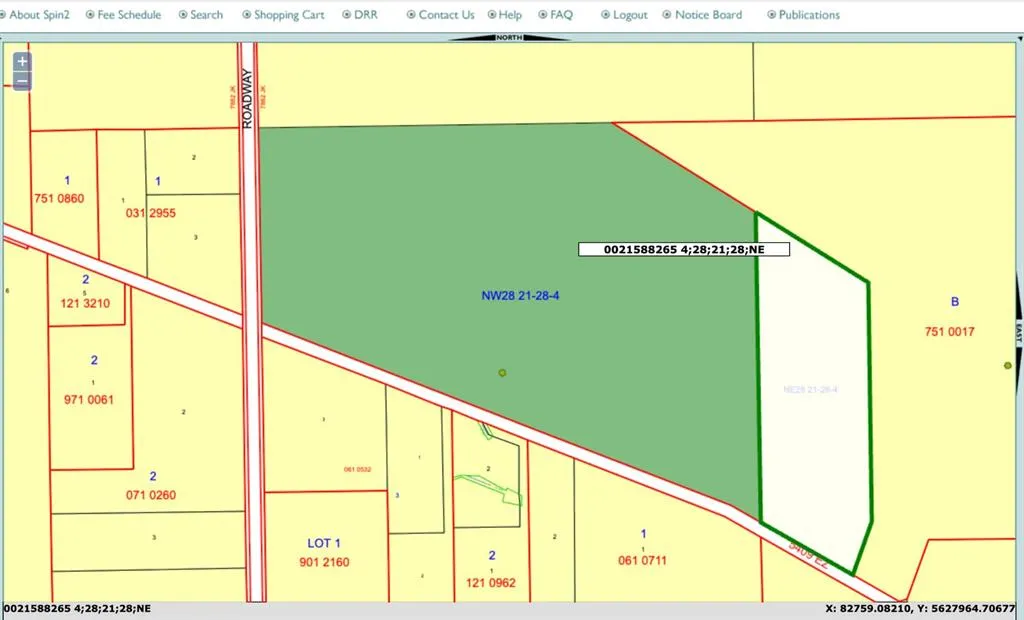
Task: Open the FAQ page
Action: coord(561,14)
